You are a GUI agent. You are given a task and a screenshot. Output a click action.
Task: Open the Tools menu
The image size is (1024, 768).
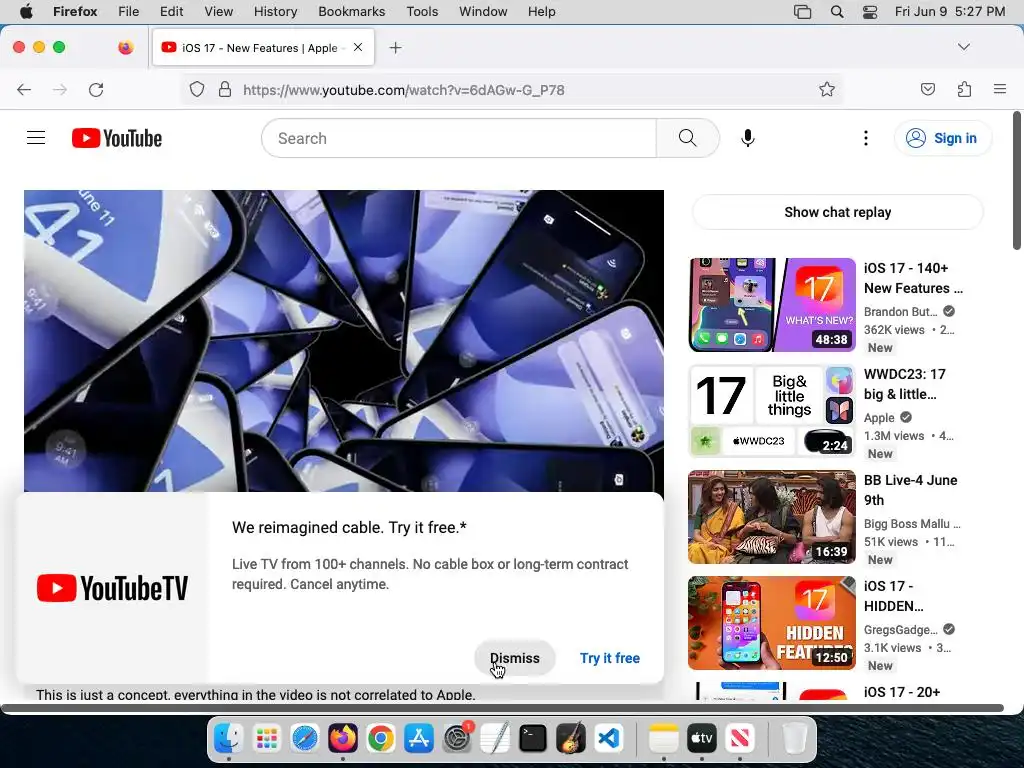pos(422,11)
